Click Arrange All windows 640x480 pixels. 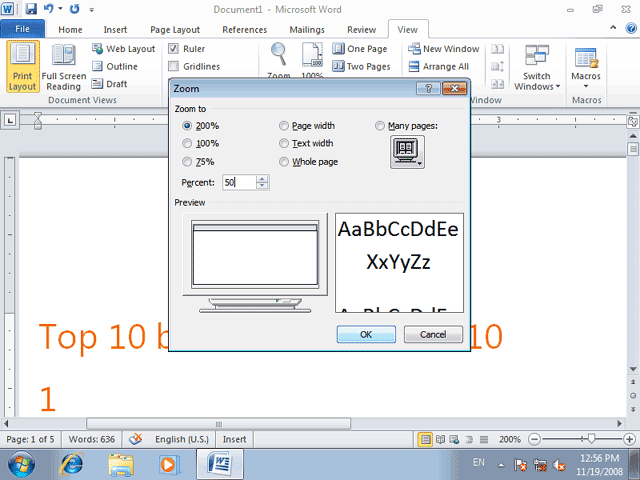tap(439, 66)
